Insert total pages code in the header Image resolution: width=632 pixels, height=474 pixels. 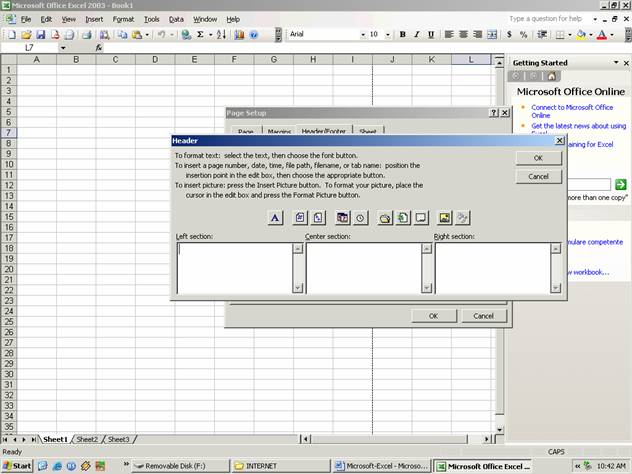click(318, 218)
